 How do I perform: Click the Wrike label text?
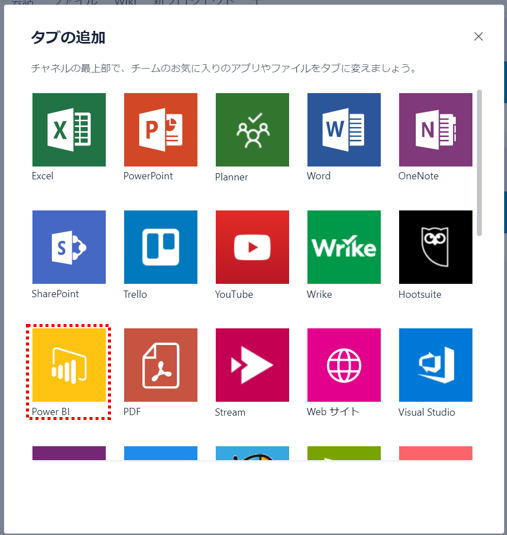pos(319,294)
